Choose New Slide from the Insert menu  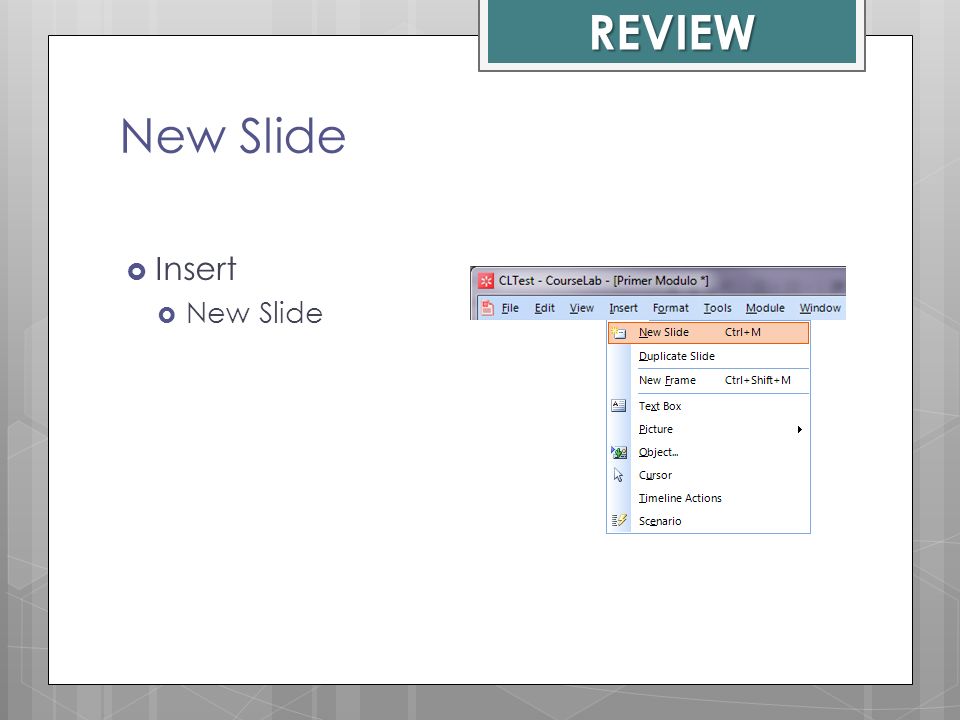coord(708,332)
